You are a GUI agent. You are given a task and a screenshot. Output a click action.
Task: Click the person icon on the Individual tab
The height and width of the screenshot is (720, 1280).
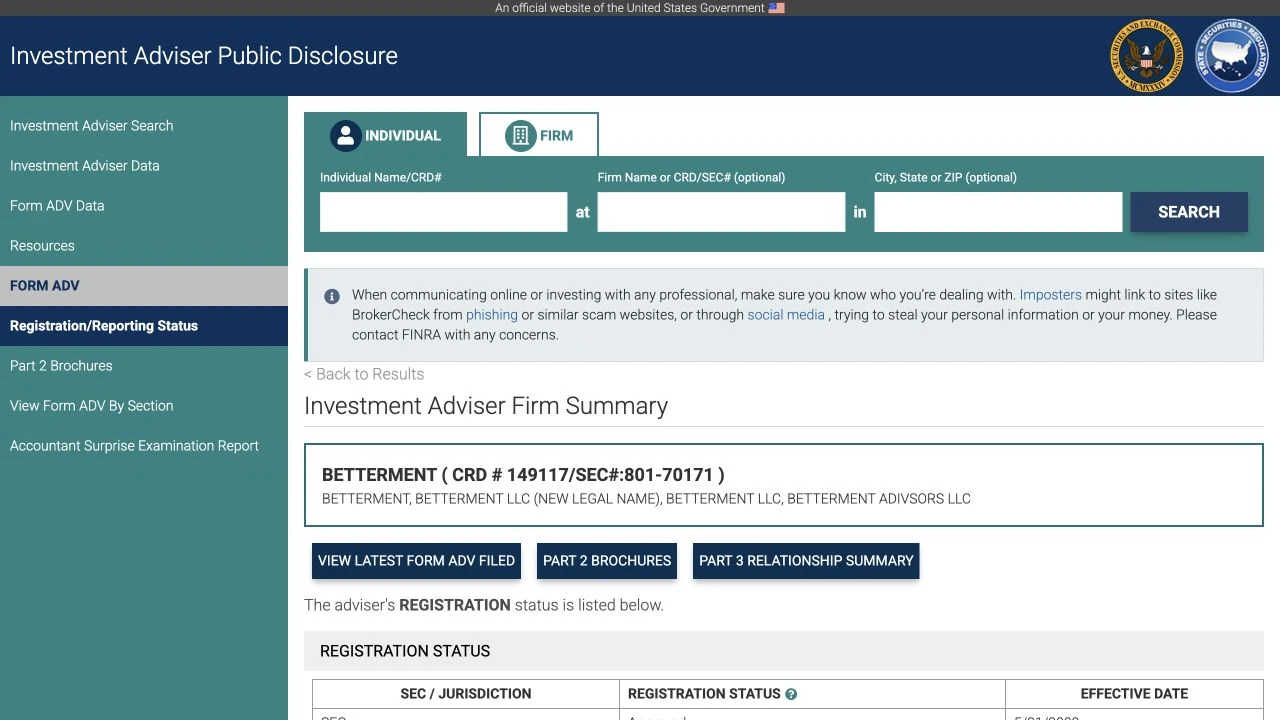[x=345, y=135]
